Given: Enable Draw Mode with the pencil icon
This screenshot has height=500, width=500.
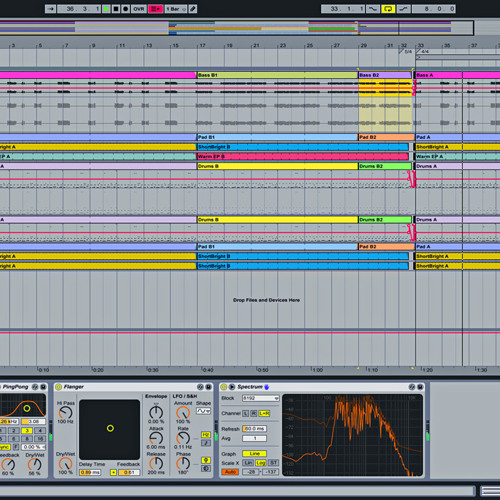Looking at the screenshot, I should 193,9.
